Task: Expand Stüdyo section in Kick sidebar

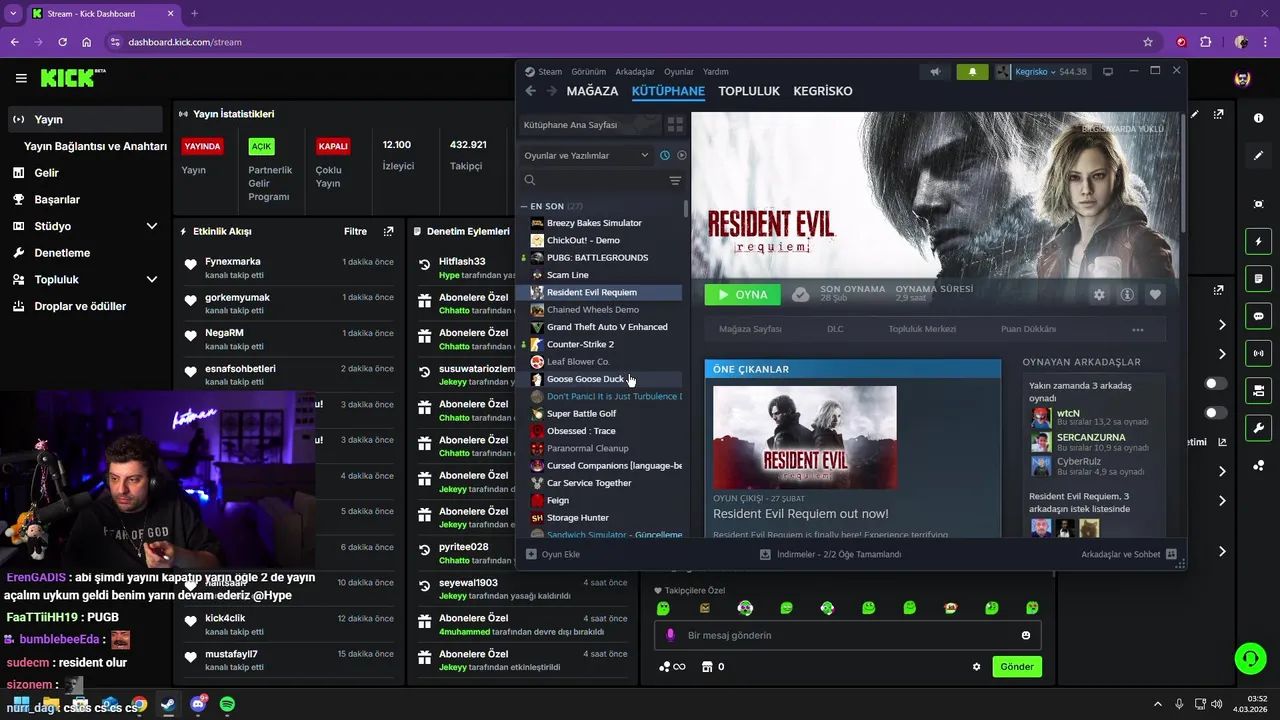Action: click(x=152, y=226)
